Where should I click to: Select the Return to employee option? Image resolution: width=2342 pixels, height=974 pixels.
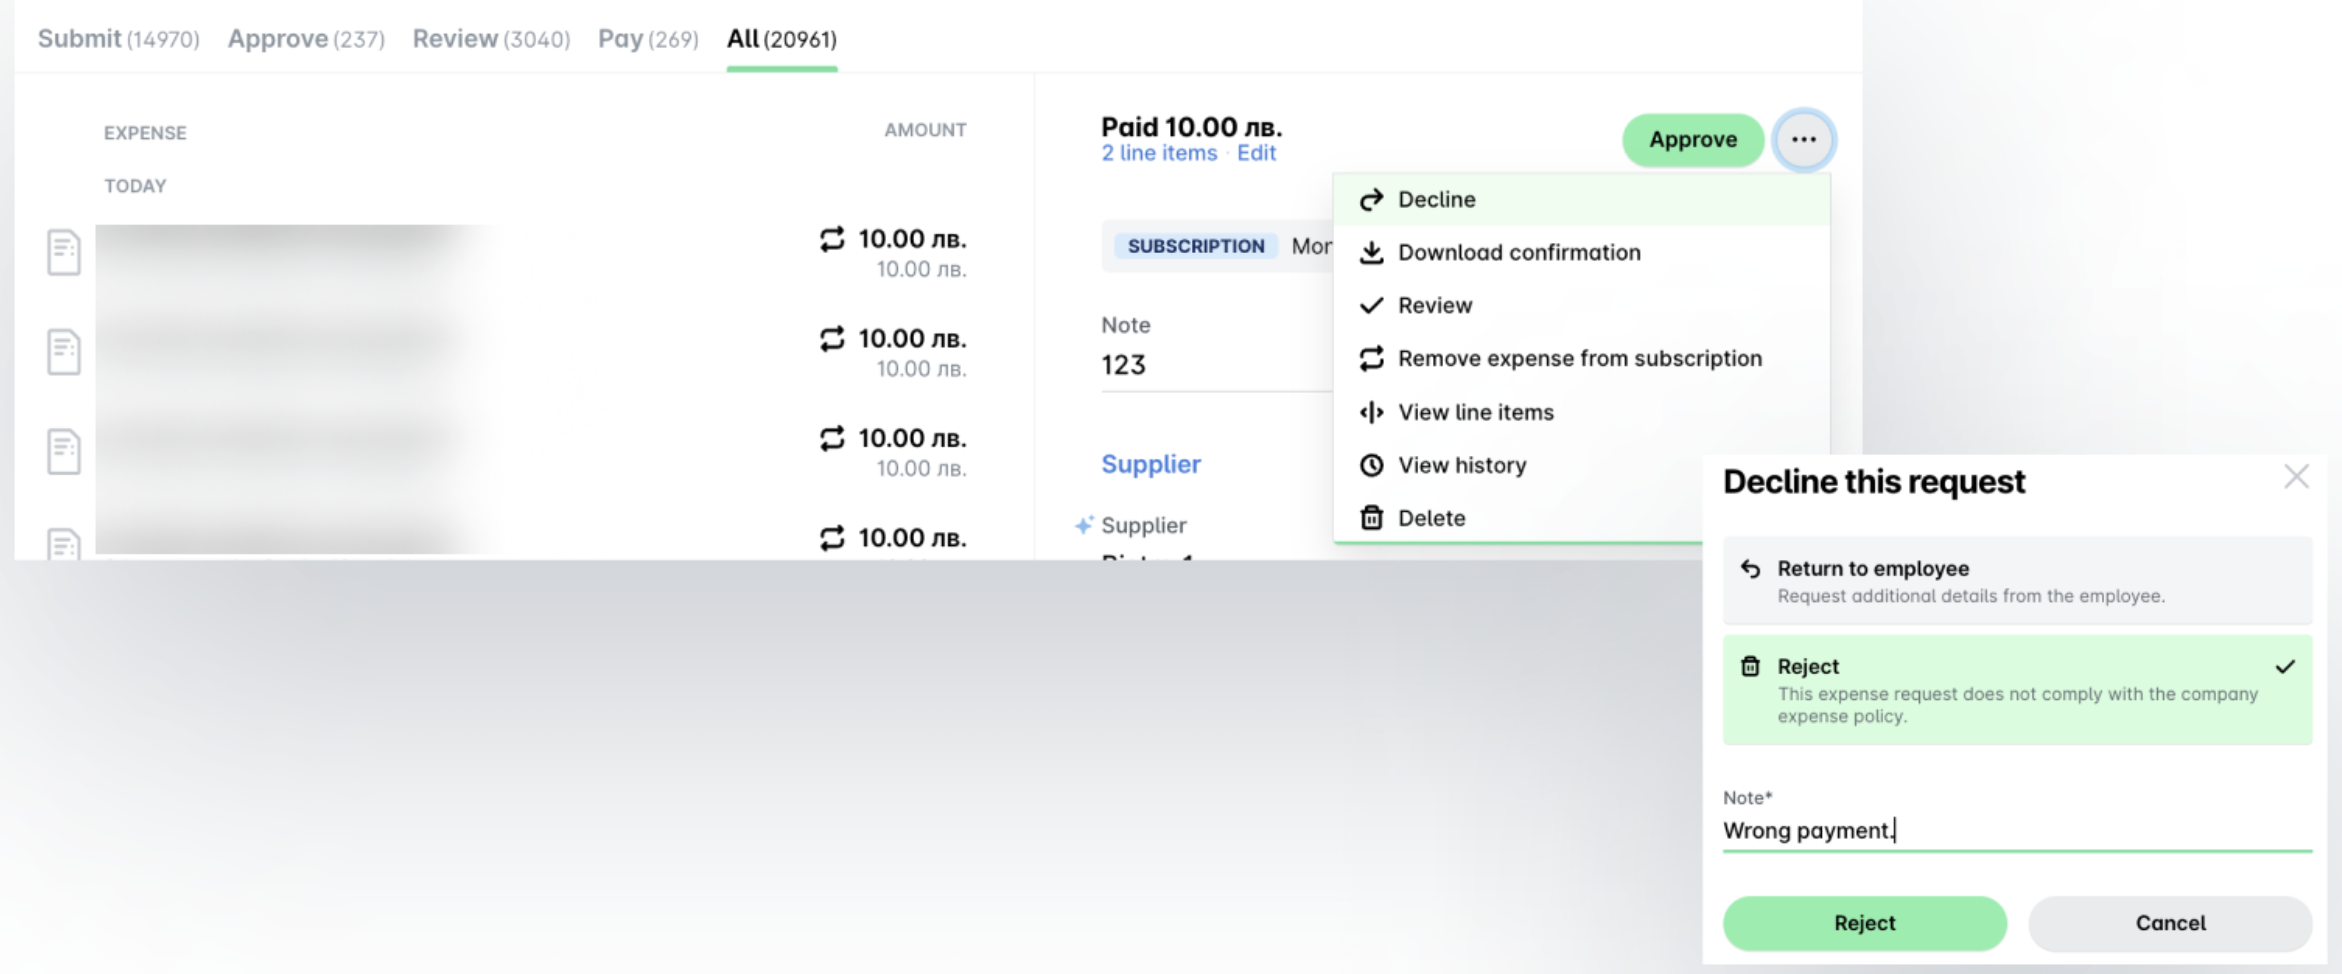pyautogui.click(x=2017, y=581)
